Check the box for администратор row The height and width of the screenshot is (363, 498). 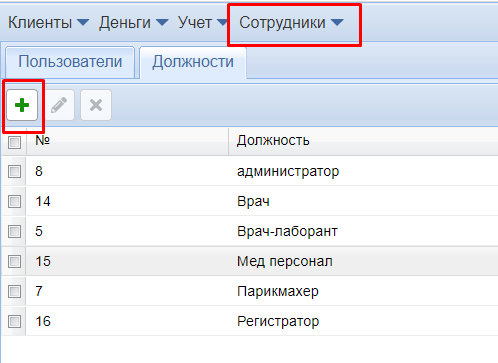pos(14,171)
